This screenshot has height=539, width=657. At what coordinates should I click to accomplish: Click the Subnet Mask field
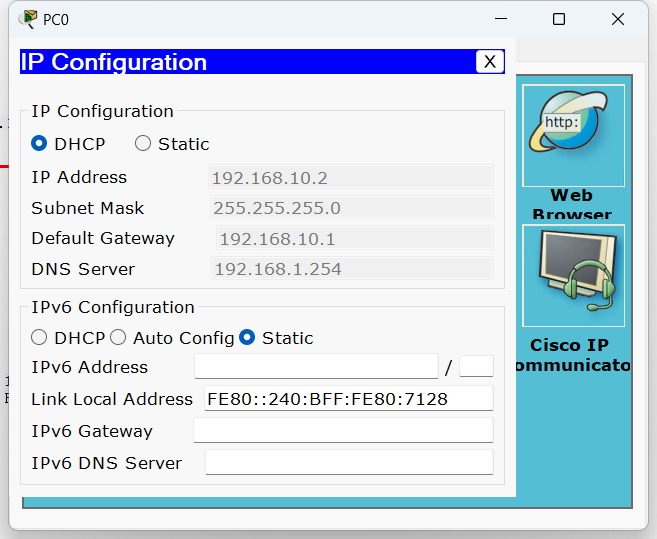(350, 208)
